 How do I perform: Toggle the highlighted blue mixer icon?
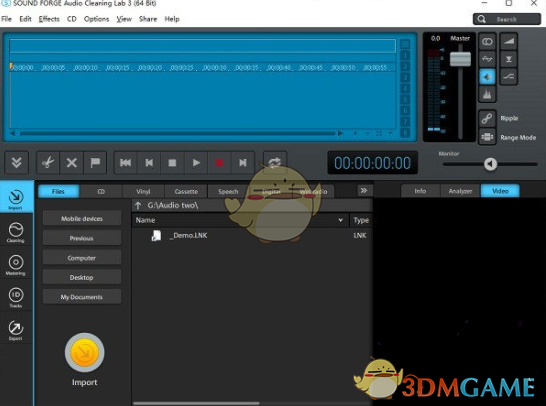487,77
